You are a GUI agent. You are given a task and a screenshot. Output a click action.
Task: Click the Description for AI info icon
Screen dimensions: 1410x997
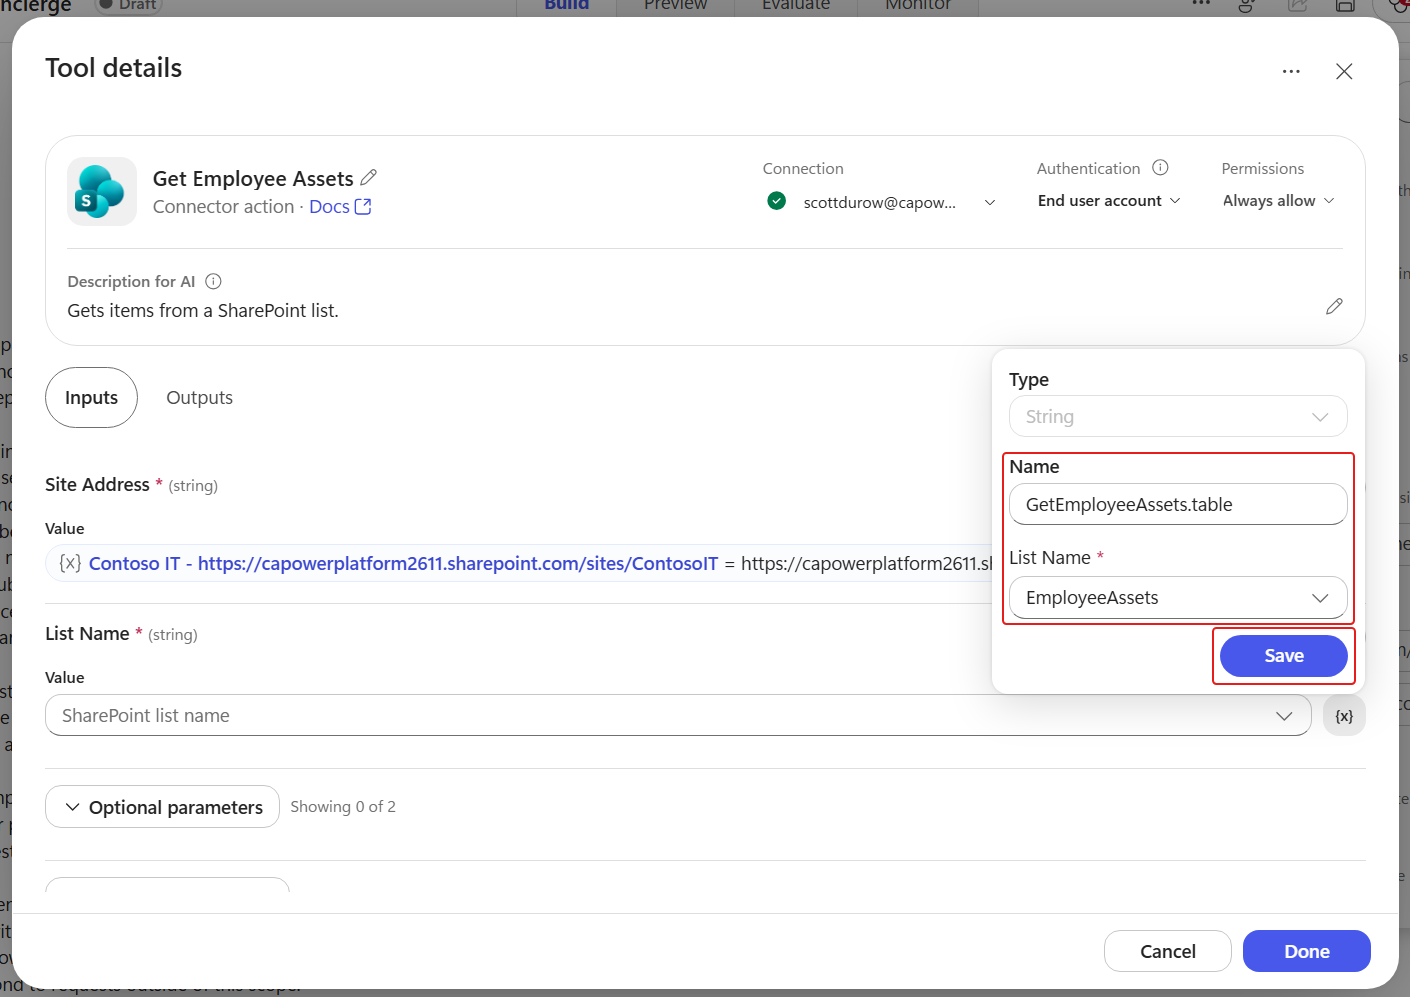click(x=213, y=282)
